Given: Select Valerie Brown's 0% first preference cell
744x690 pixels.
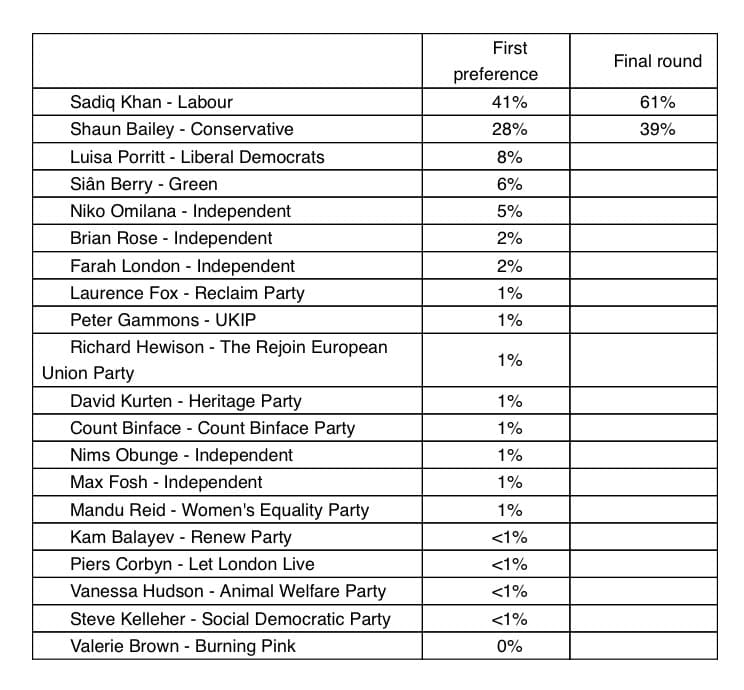Looking at the screenshot, I should point(496,646).
